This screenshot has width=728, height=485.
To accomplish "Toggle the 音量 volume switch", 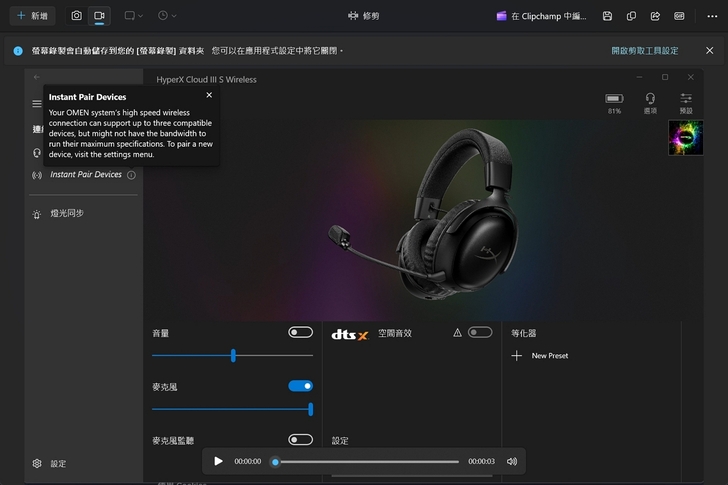I will click(x=300, y=332).
